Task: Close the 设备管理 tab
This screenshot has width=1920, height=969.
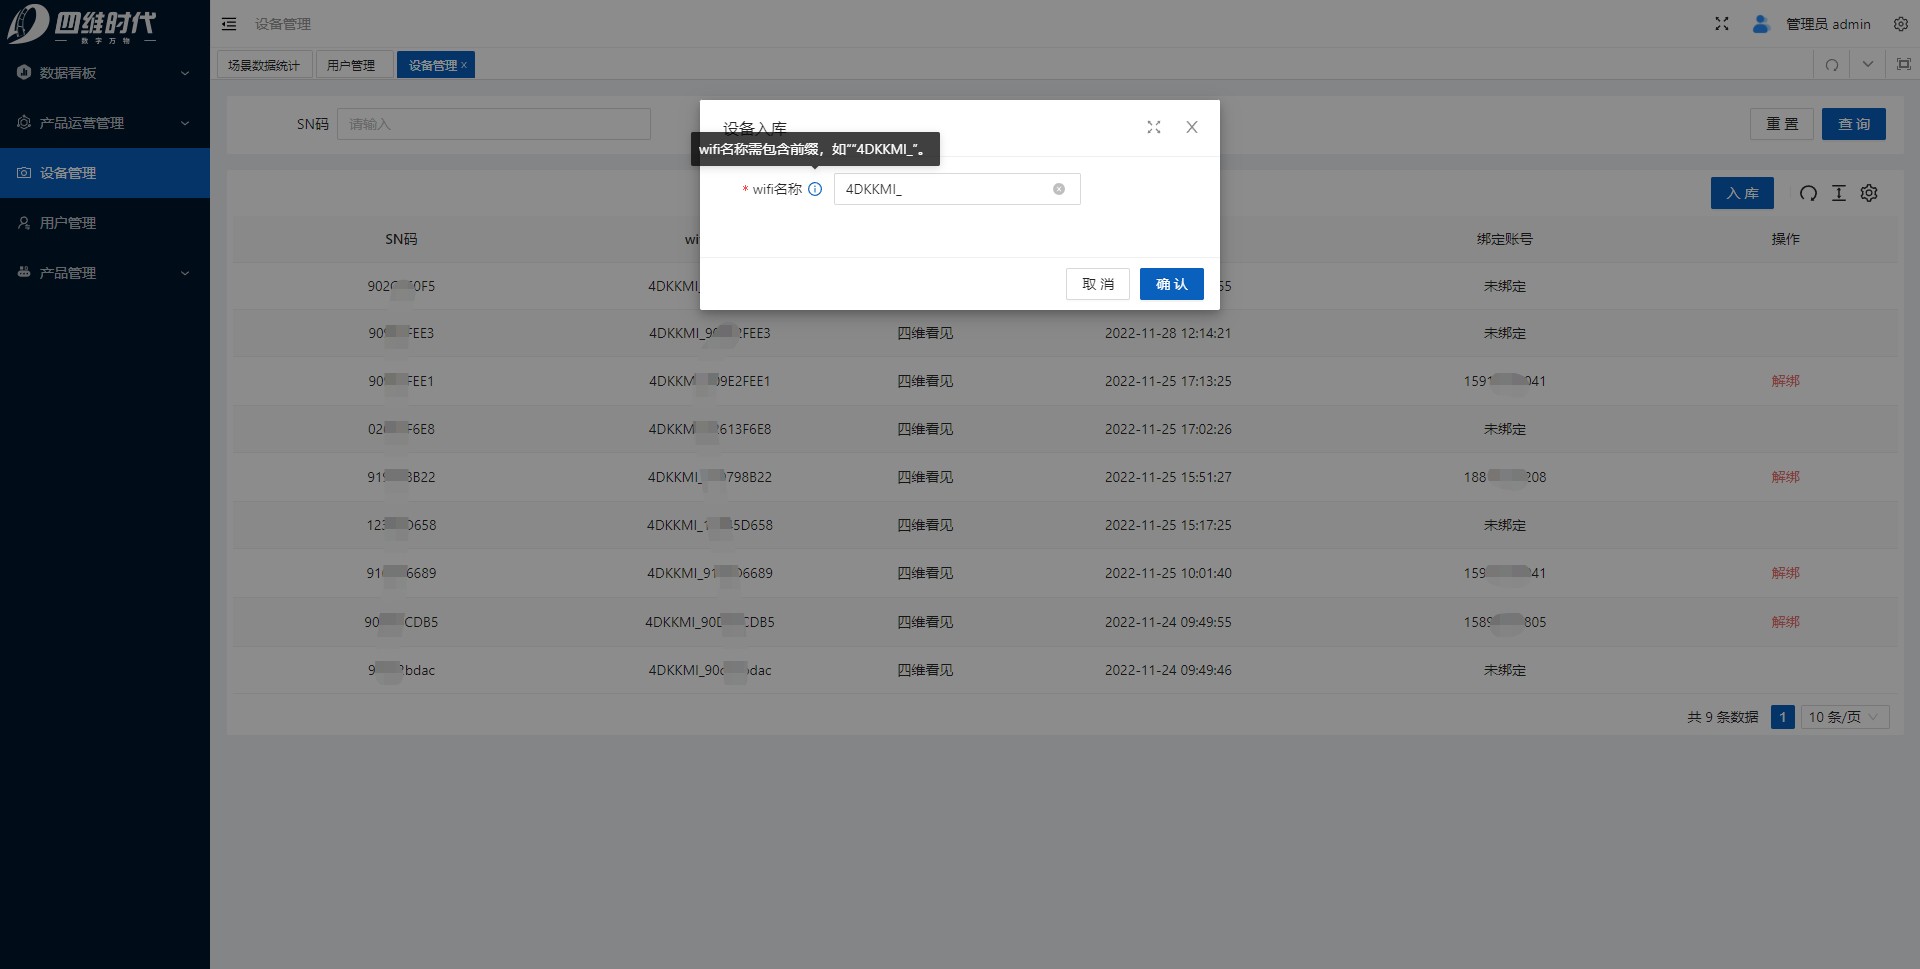Action: [x=464, y=65]
